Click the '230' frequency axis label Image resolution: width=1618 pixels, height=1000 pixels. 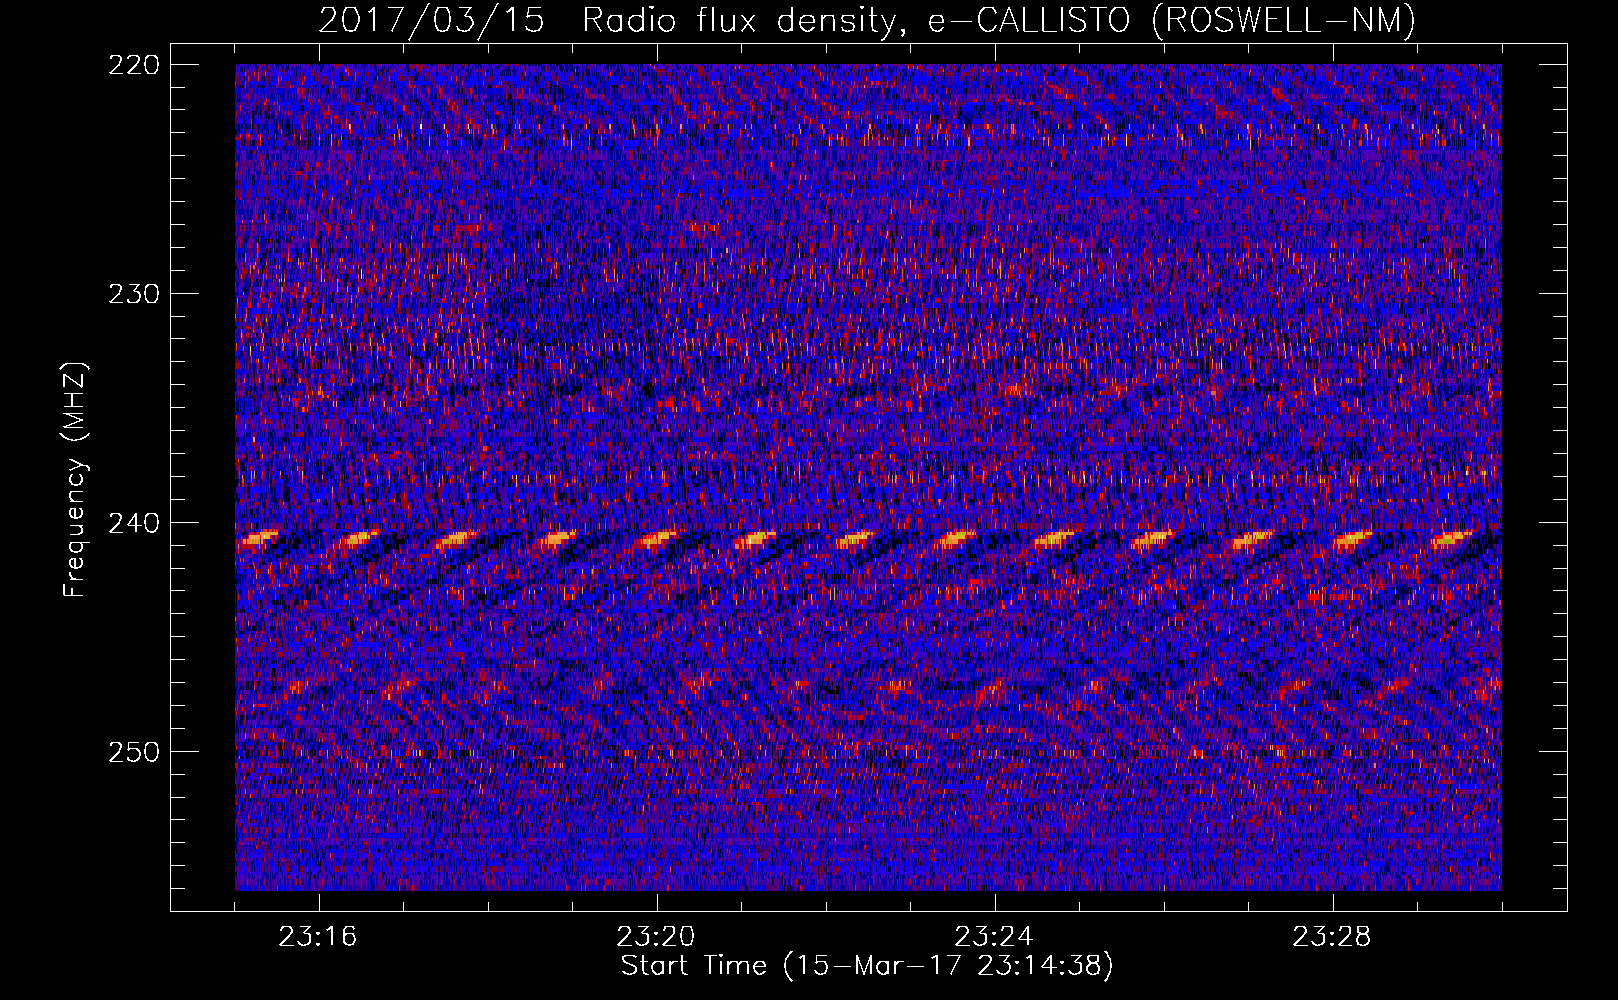[133, 294]
